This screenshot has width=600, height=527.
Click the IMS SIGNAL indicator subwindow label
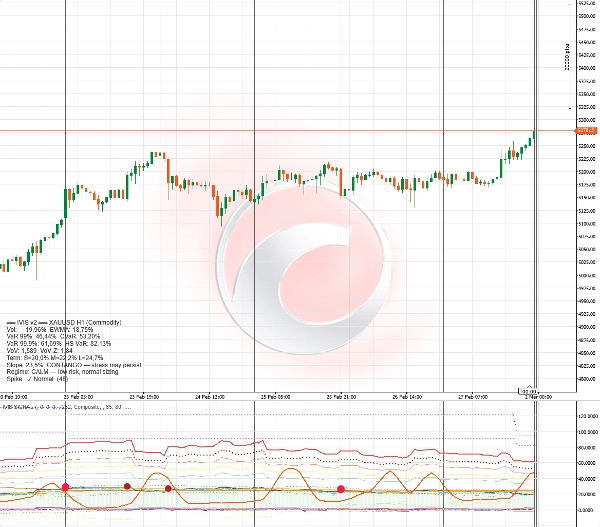[x=65, y=407]
